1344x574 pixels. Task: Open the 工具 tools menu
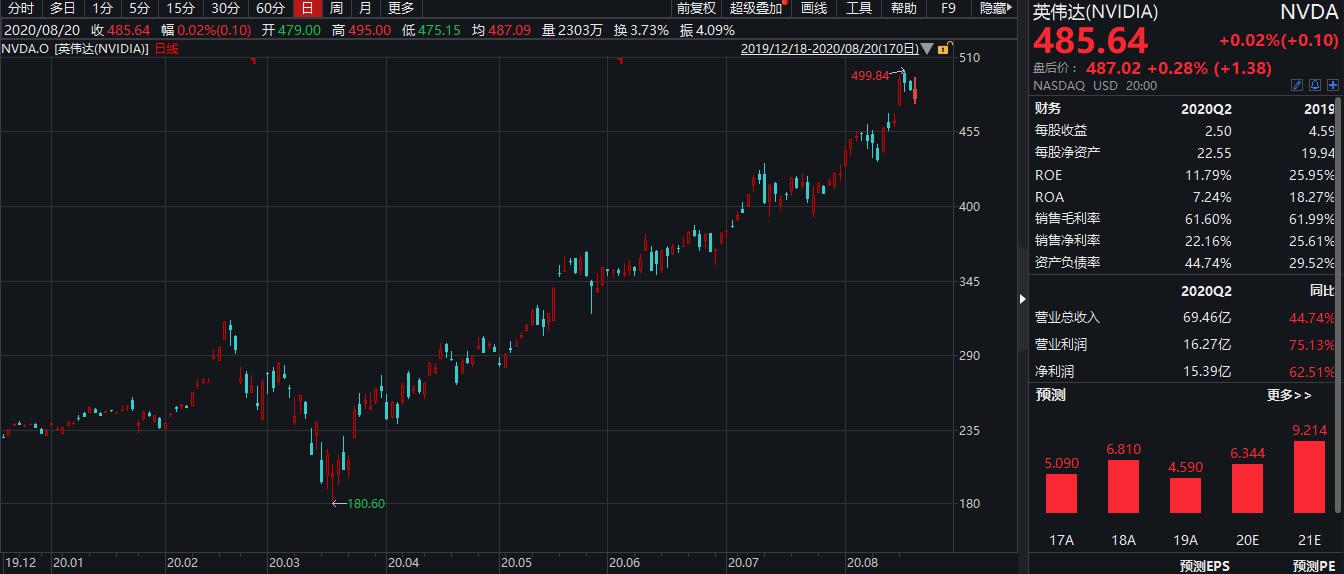(x=859, y=8)
